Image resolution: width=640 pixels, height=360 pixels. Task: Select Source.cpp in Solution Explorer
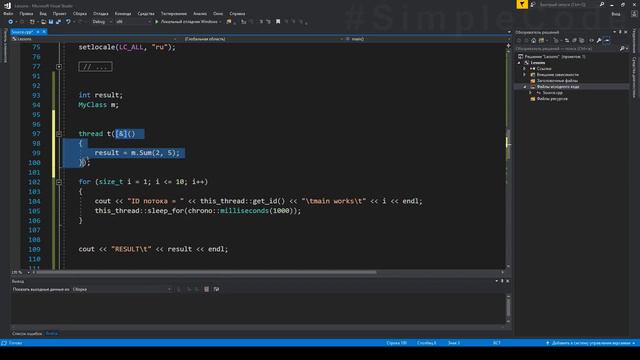point(552,93)
